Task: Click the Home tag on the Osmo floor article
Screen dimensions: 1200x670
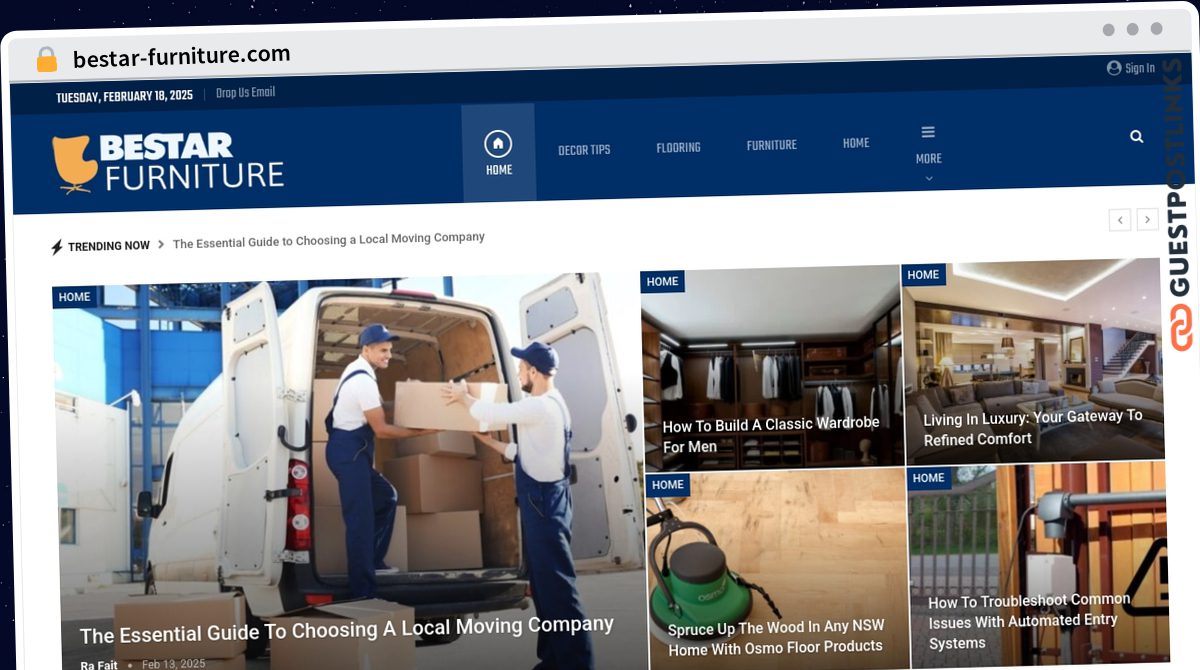Action: (x=667, y=485)
